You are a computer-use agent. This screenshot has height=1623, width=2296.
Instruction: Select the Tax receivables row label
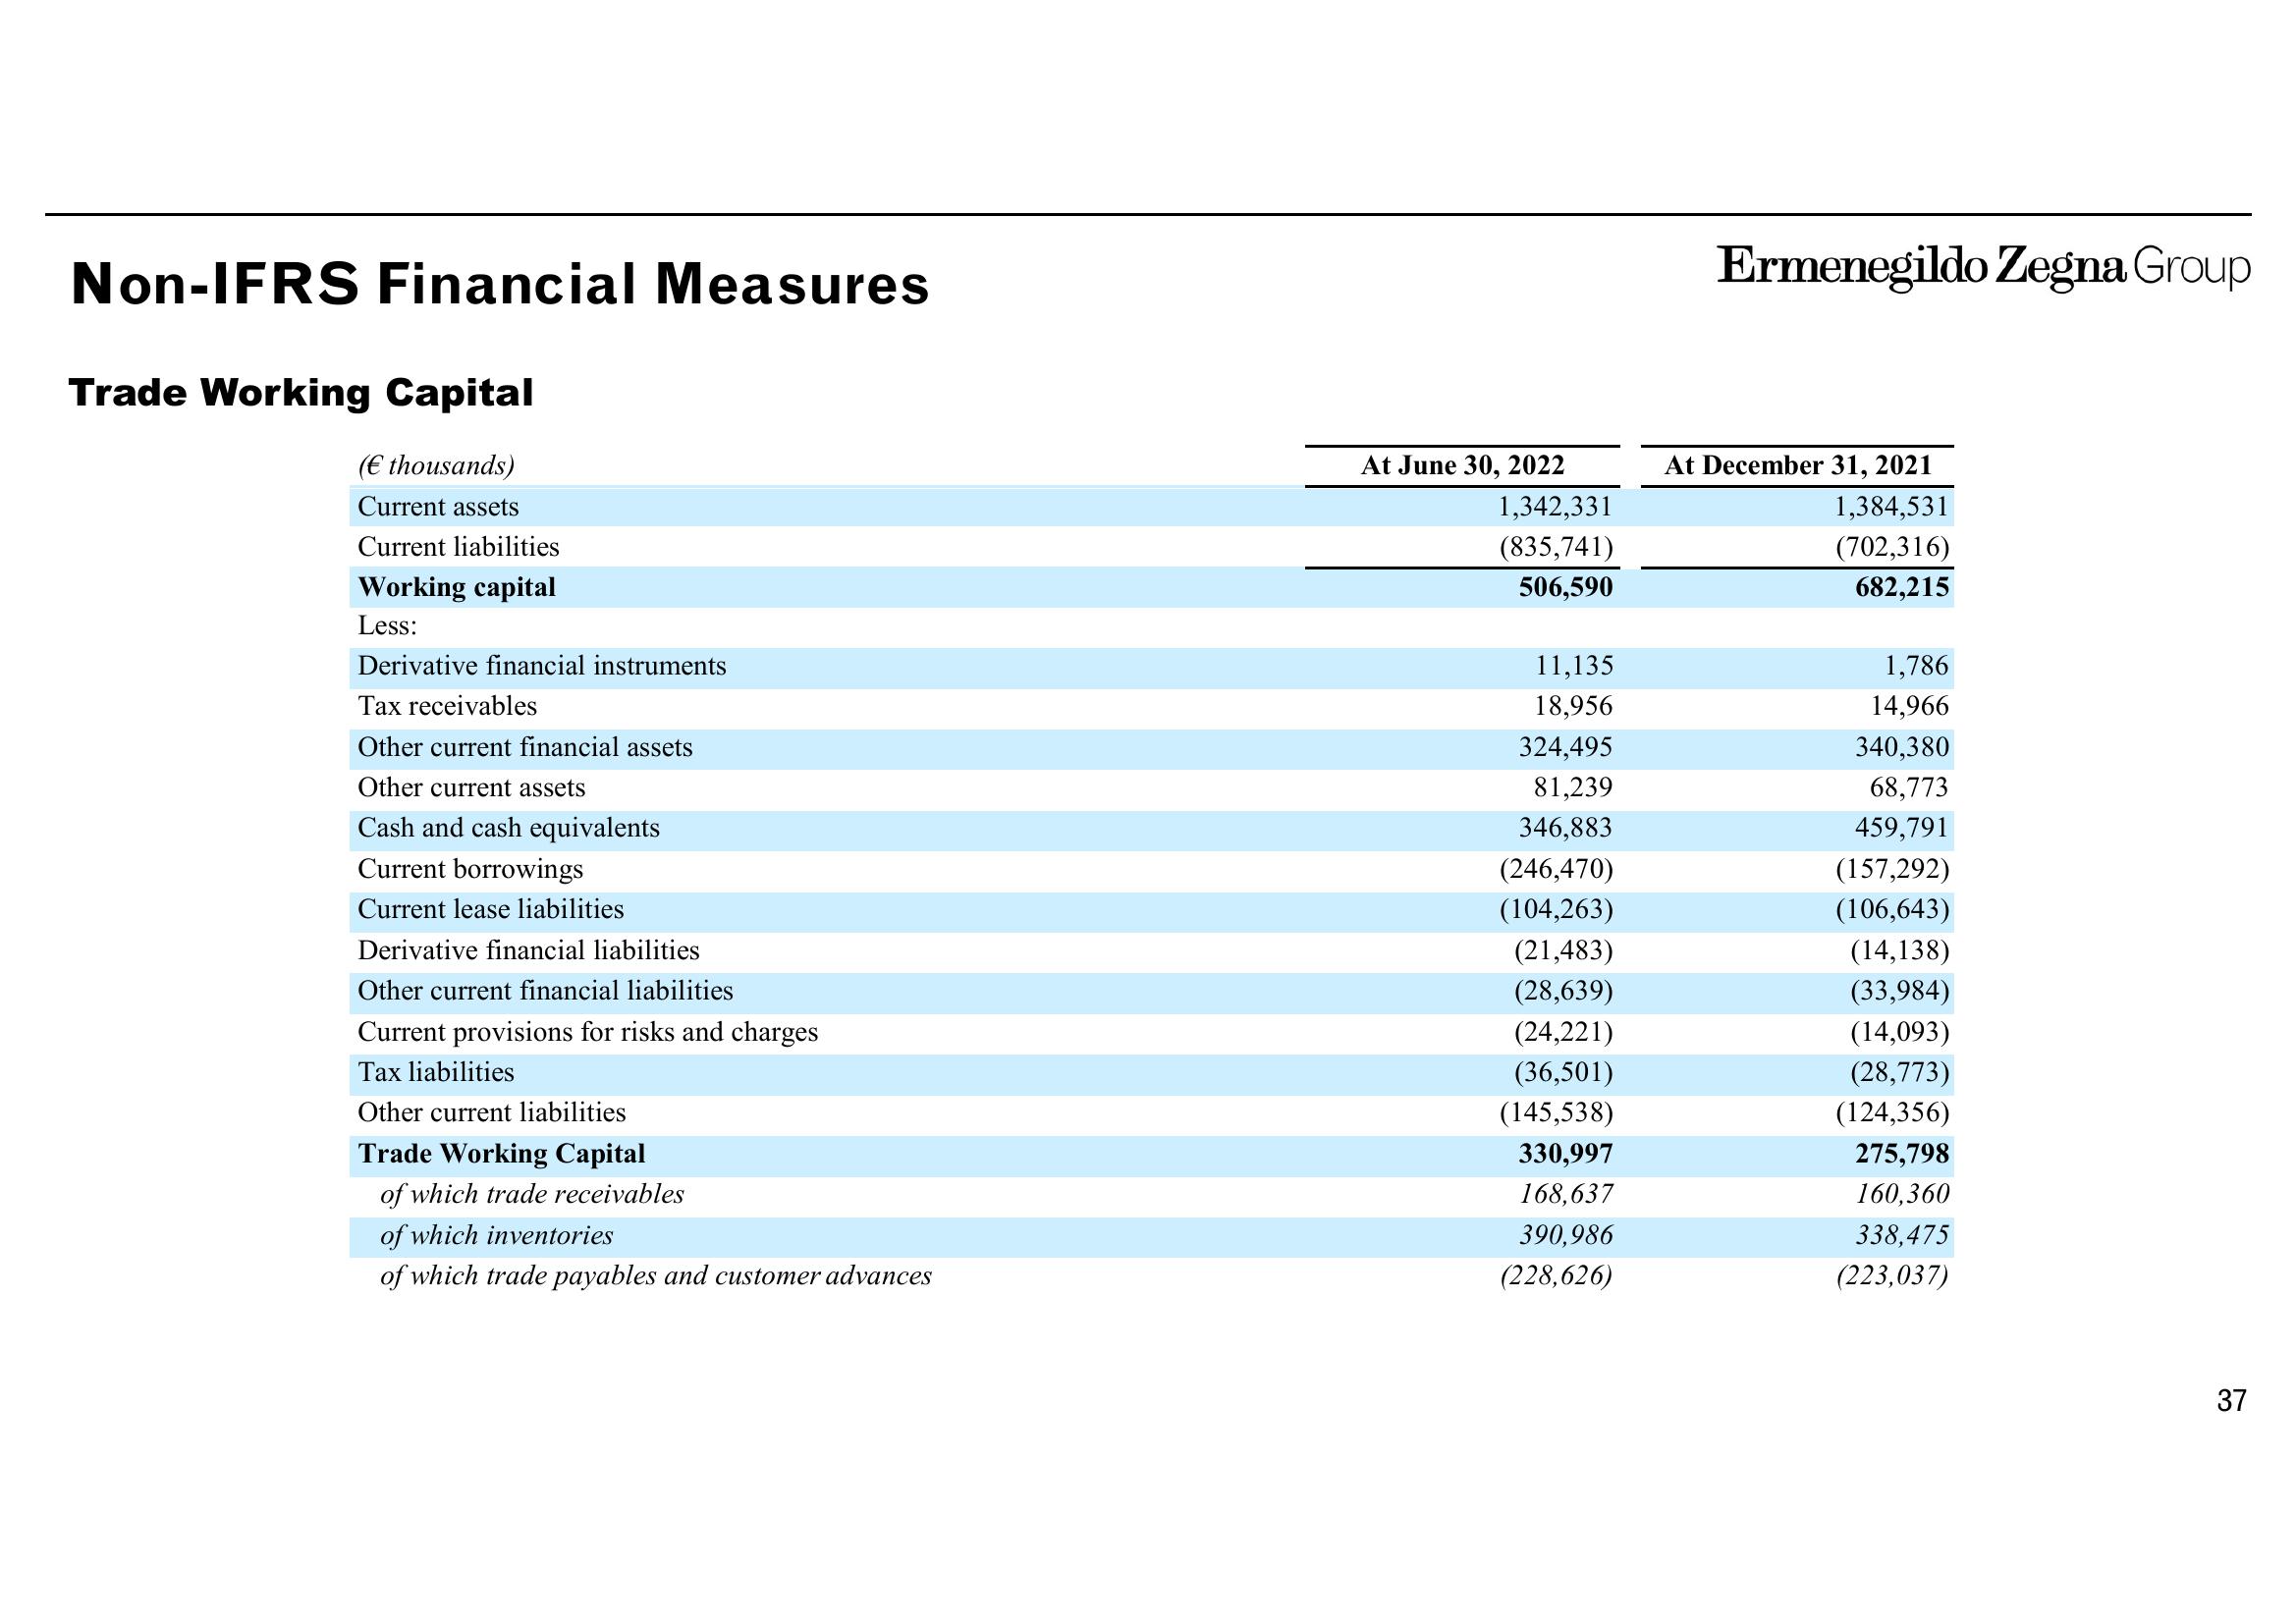[x=447, y=706]
